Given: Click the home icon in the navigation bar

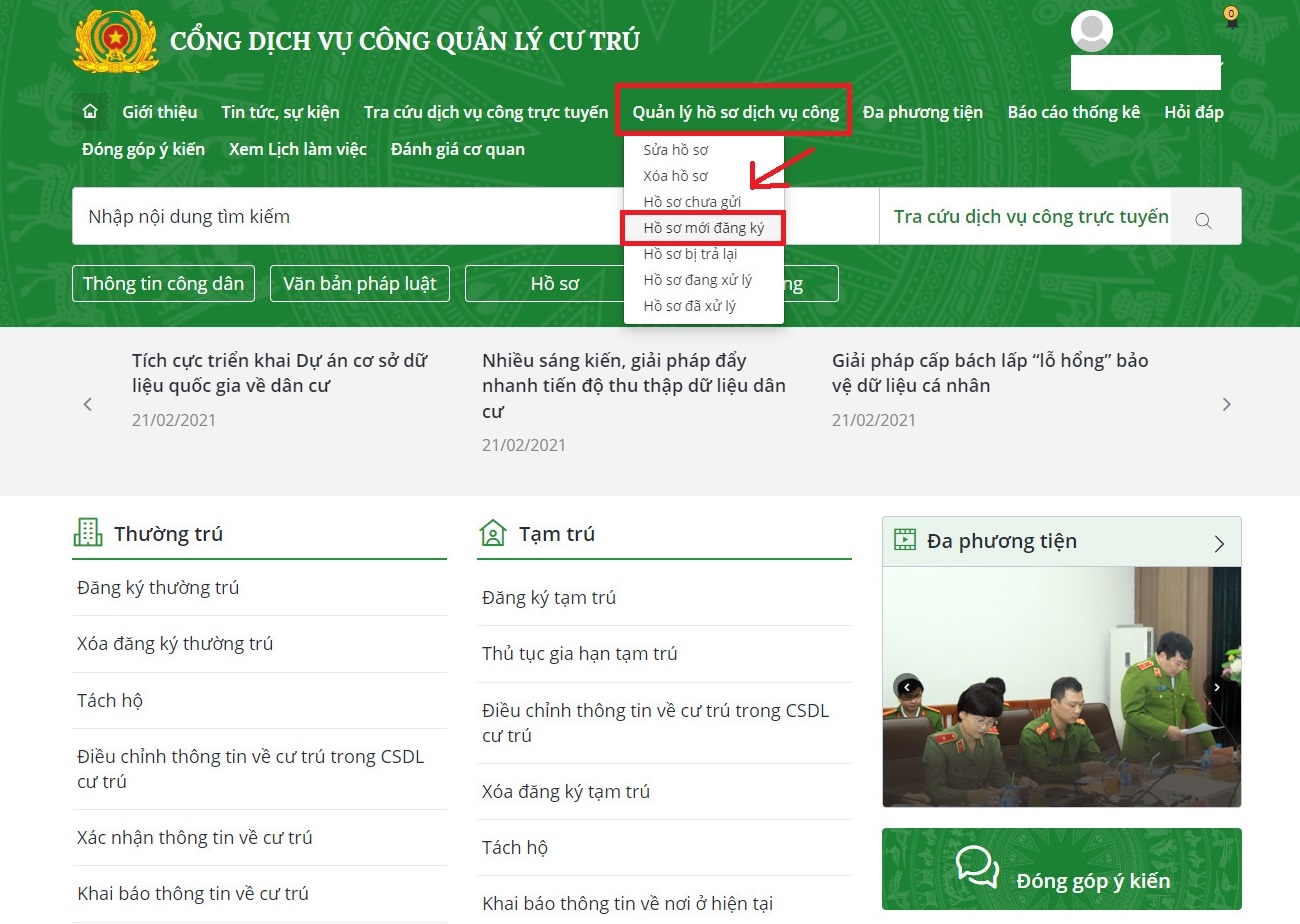Looking at the screenshot, I should (x=89, y=111).
